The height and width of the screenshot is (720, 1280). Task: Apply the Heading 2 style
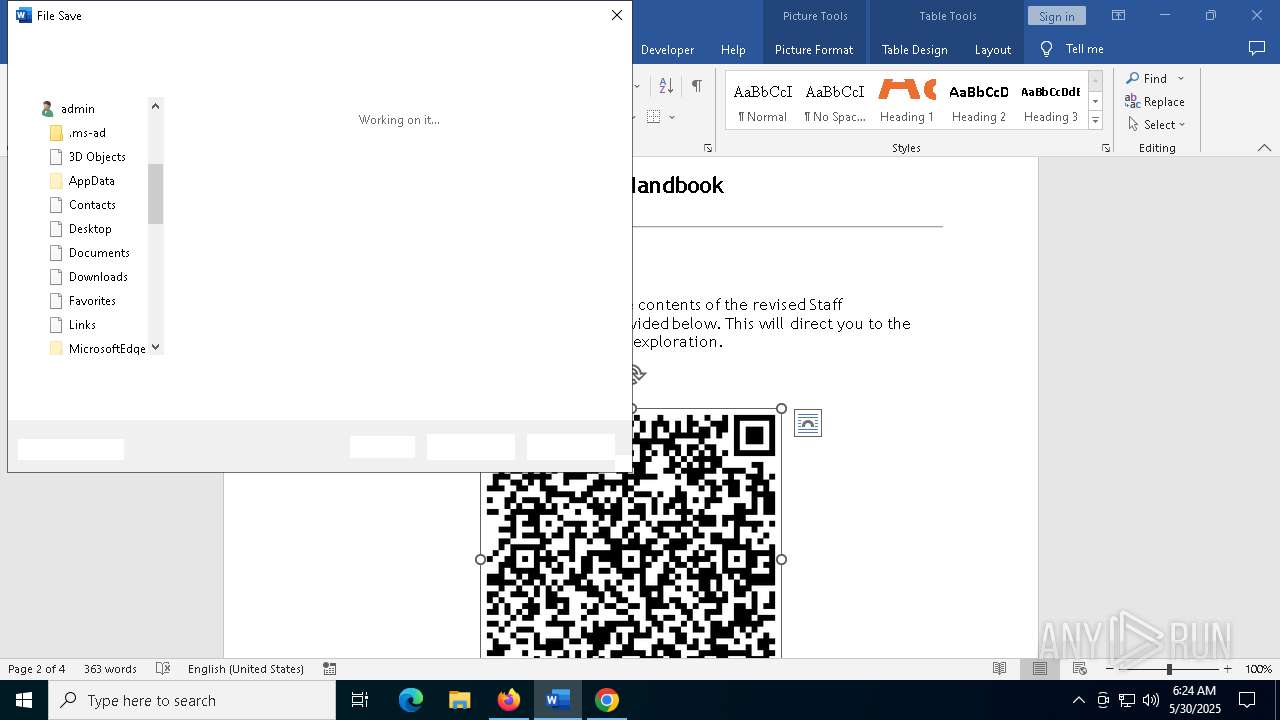click(978, 102)
